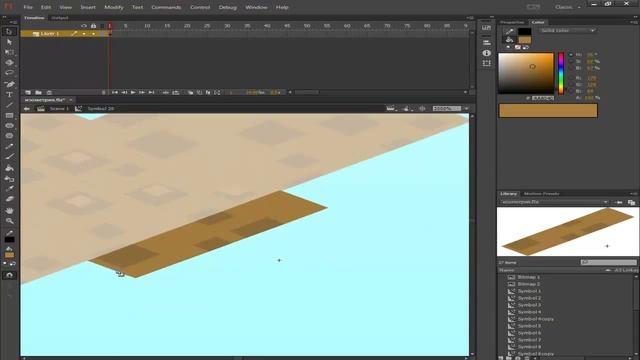Image resolution: width=640 pixels, height=360 pixels.
Task: Select the Text tool
Action: tap(9, 95)
